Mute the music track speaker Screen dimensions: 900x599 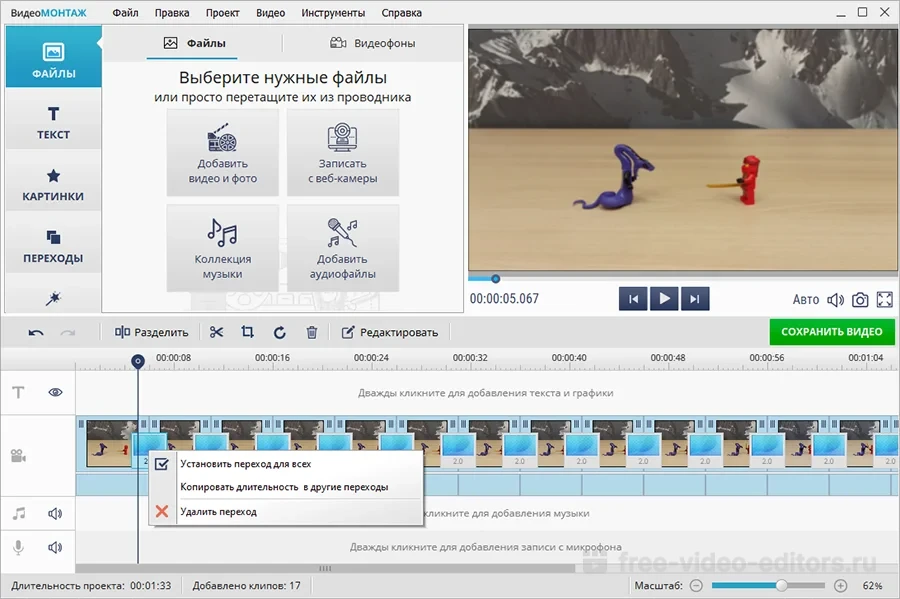[x=56, y=514]
